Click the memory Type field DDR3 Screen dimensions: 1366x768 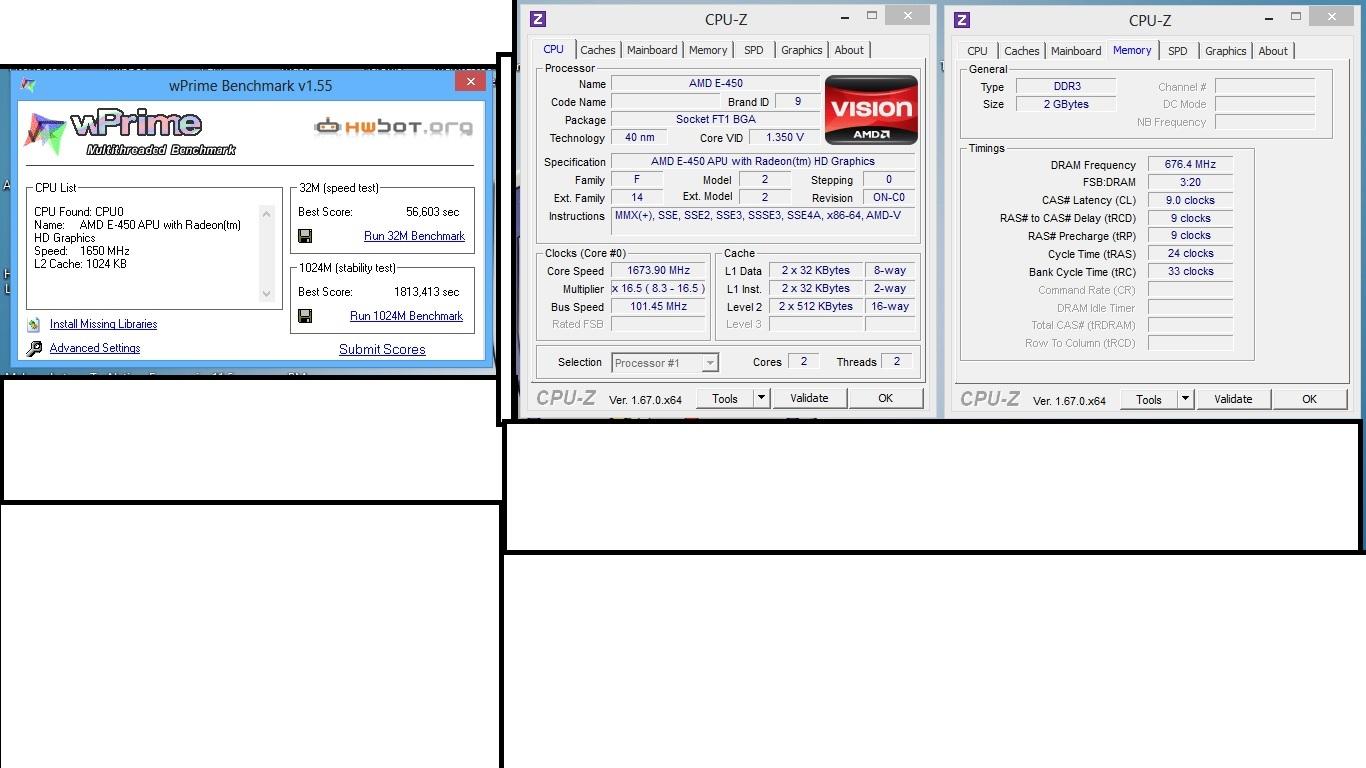[1067, 86]
